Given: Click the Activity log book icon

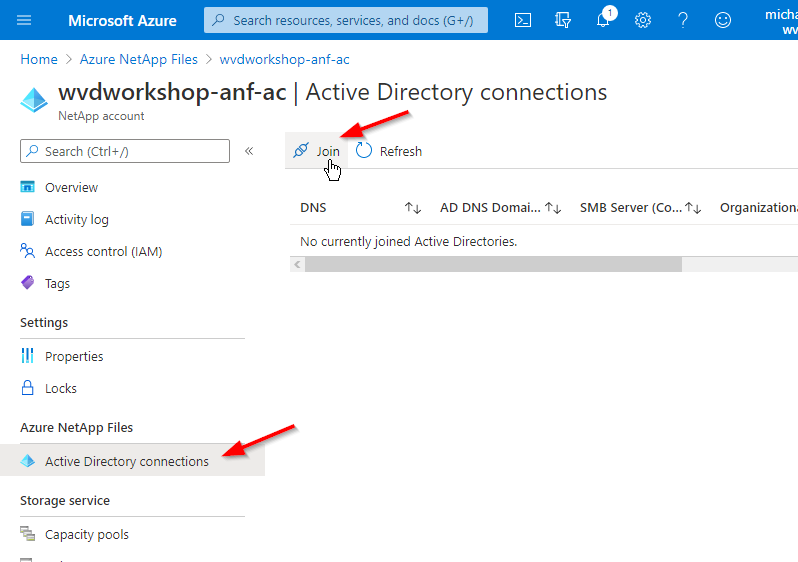Looking at the screenshot, I should tap(27, 219).
